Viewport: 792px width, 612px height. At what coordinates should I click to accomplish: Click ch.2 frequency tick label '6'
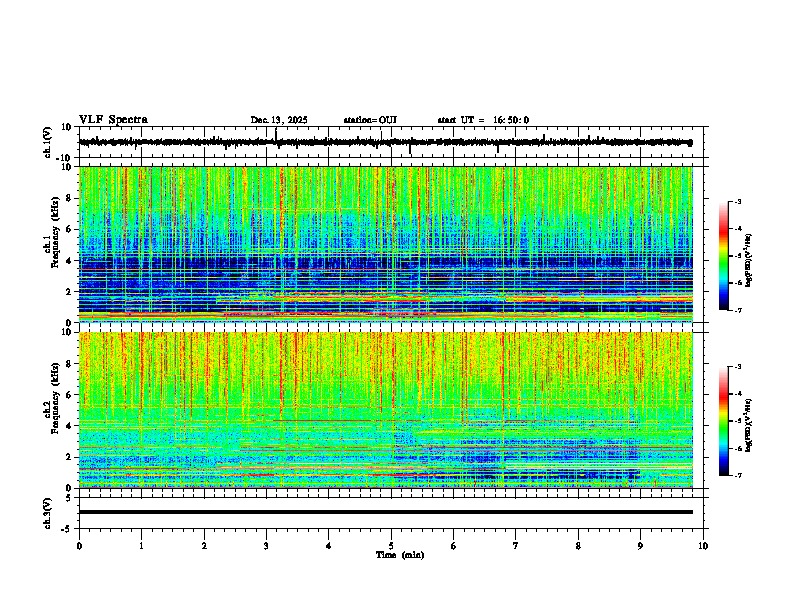(71, 395)
